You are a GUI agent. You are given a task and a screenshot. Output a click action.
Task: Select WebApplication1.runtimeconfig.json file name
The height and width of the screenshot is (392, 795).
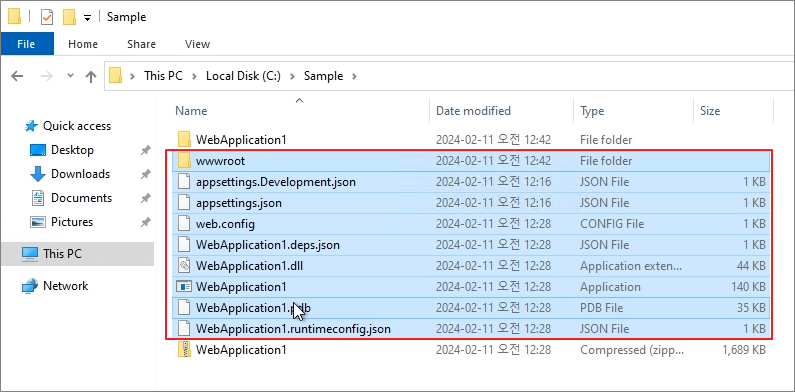tap(293, 329)
